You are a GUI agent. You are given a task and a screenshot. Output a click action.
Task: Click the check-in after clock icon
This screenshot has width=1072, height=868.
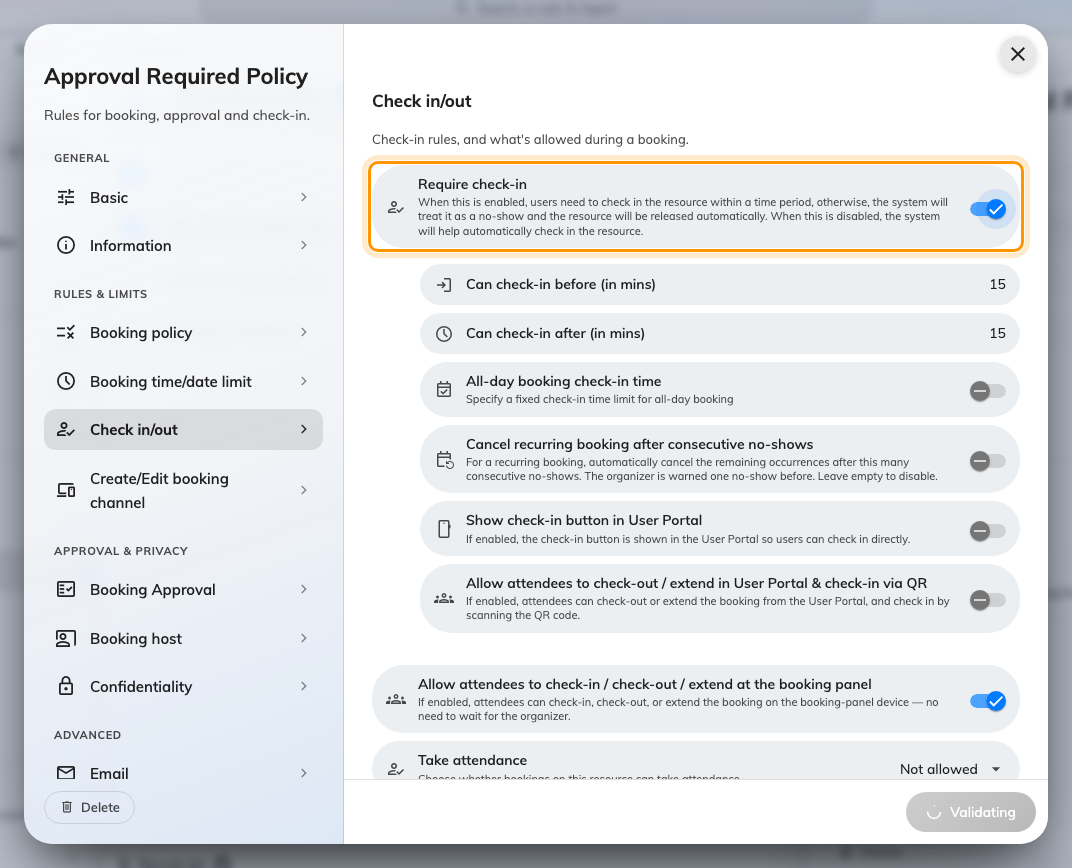444,334
